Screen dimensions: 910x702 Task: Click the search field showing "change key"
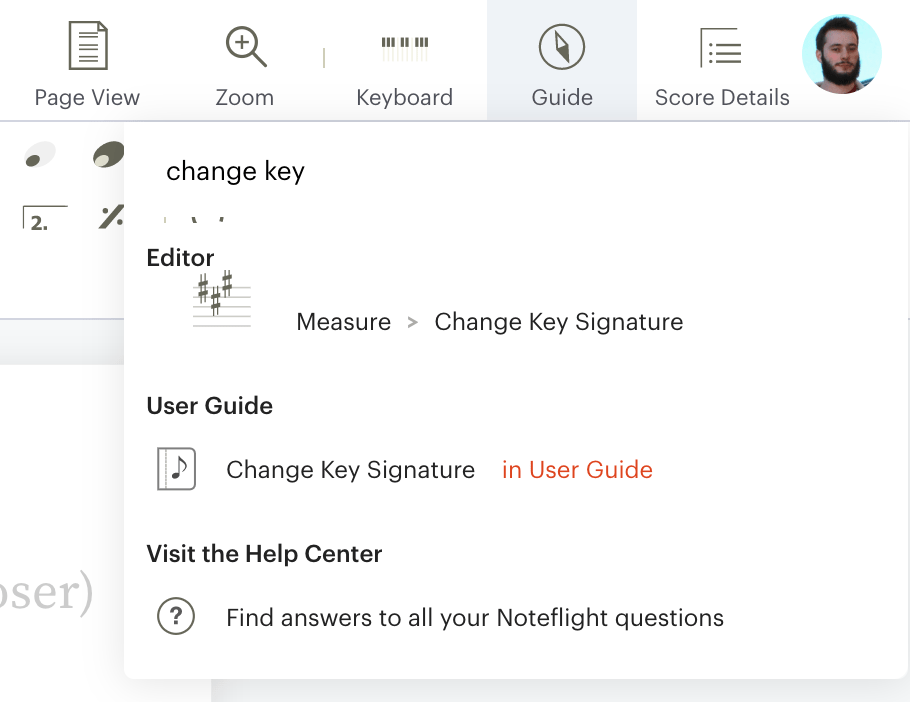coord(235,171)
